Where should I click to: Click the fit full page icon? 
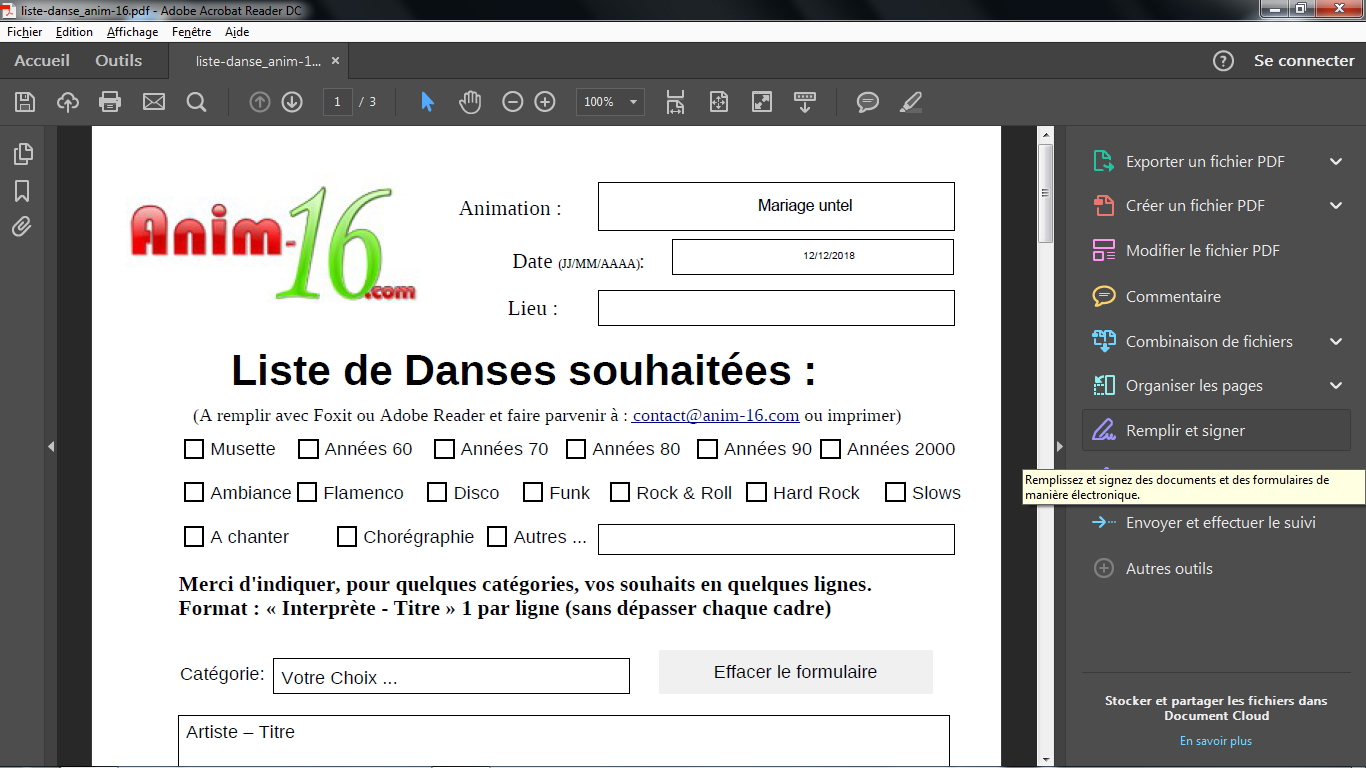tap(719, 102)
